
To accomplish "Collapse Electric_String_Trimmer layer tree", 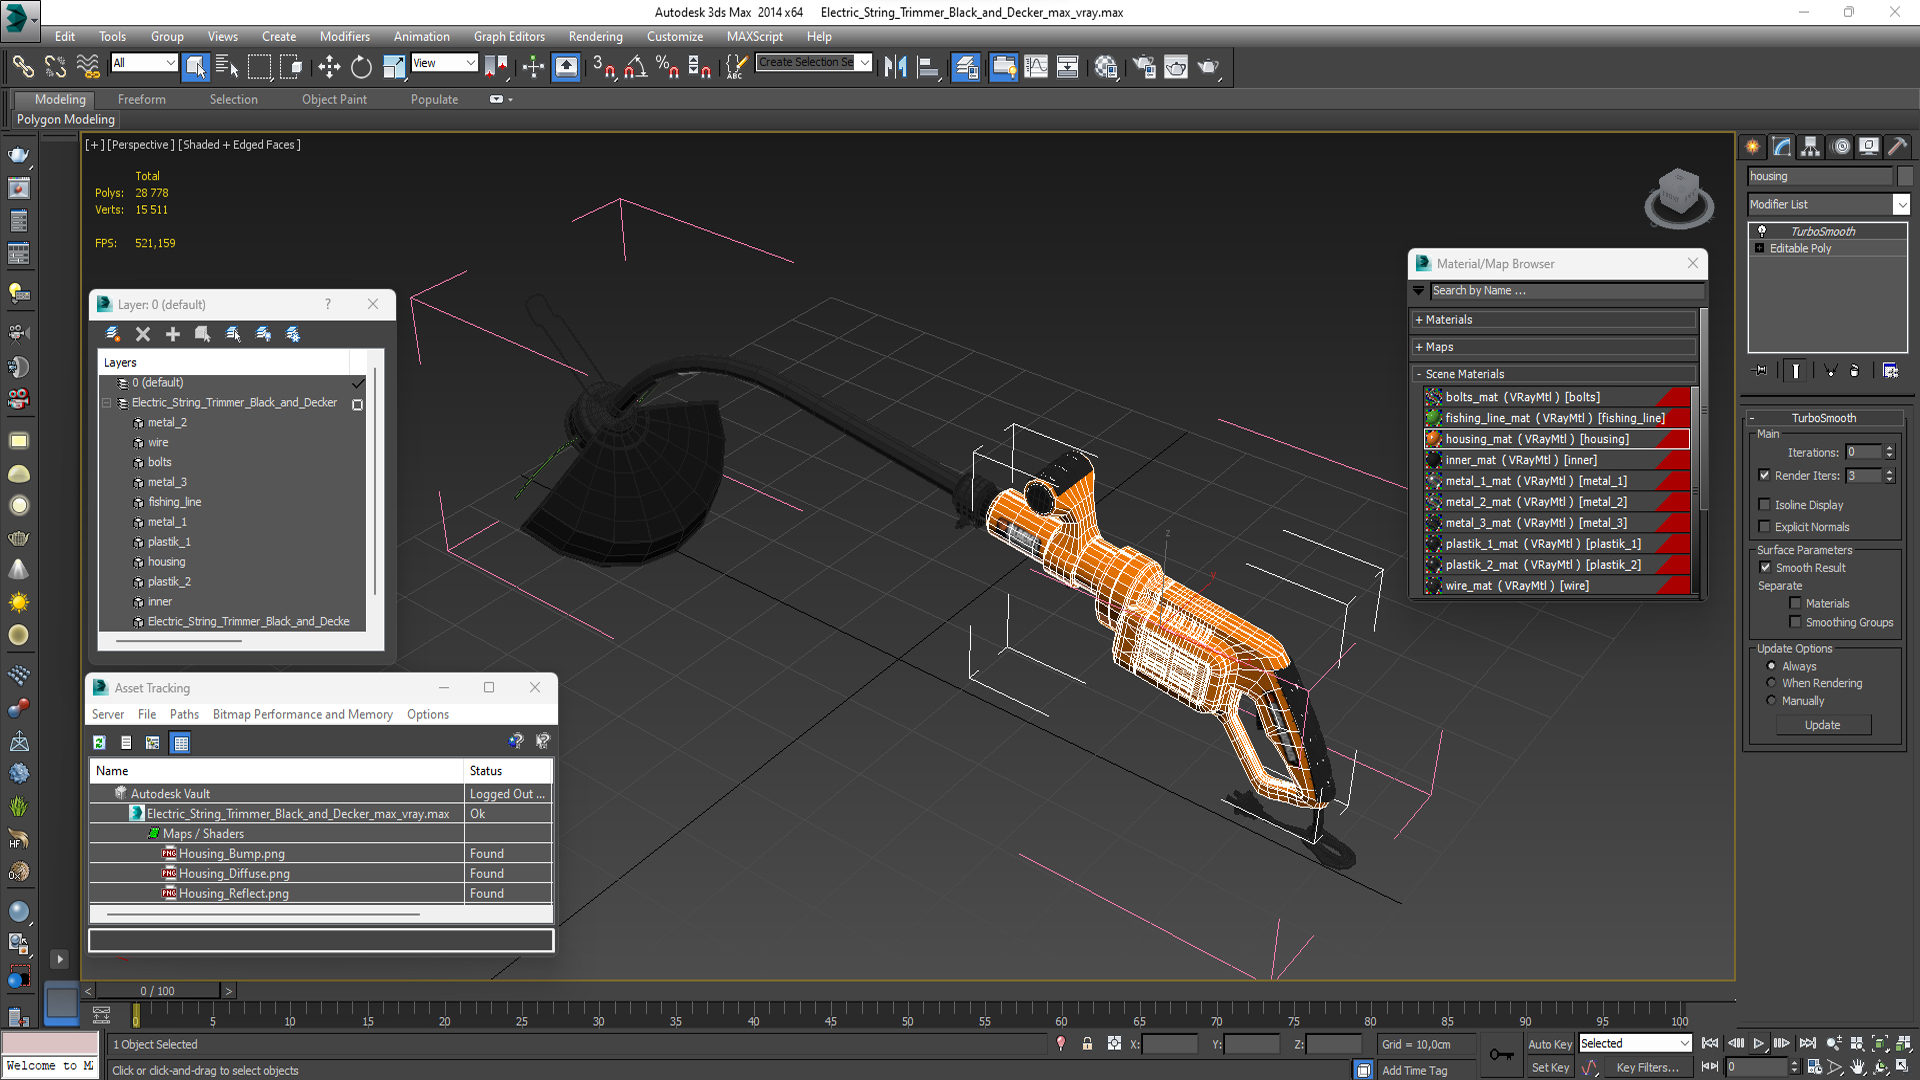I will click(107, 403).
